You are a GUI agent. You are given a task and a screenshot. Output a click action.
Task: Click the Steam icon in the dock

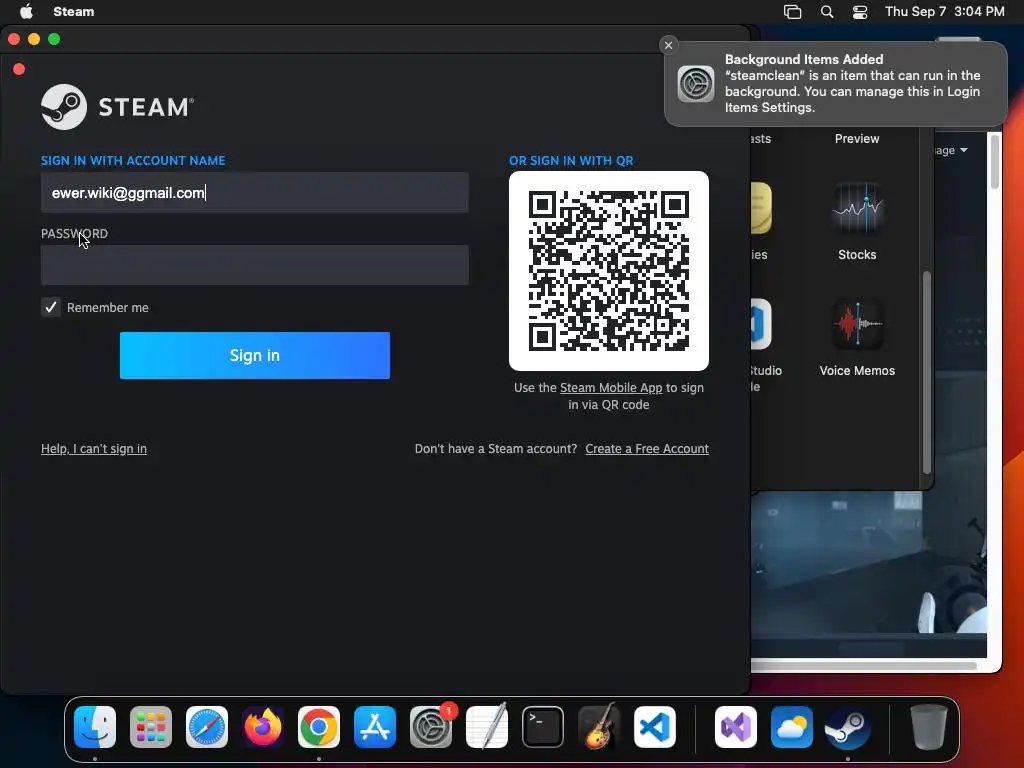[x=848, y=727]
